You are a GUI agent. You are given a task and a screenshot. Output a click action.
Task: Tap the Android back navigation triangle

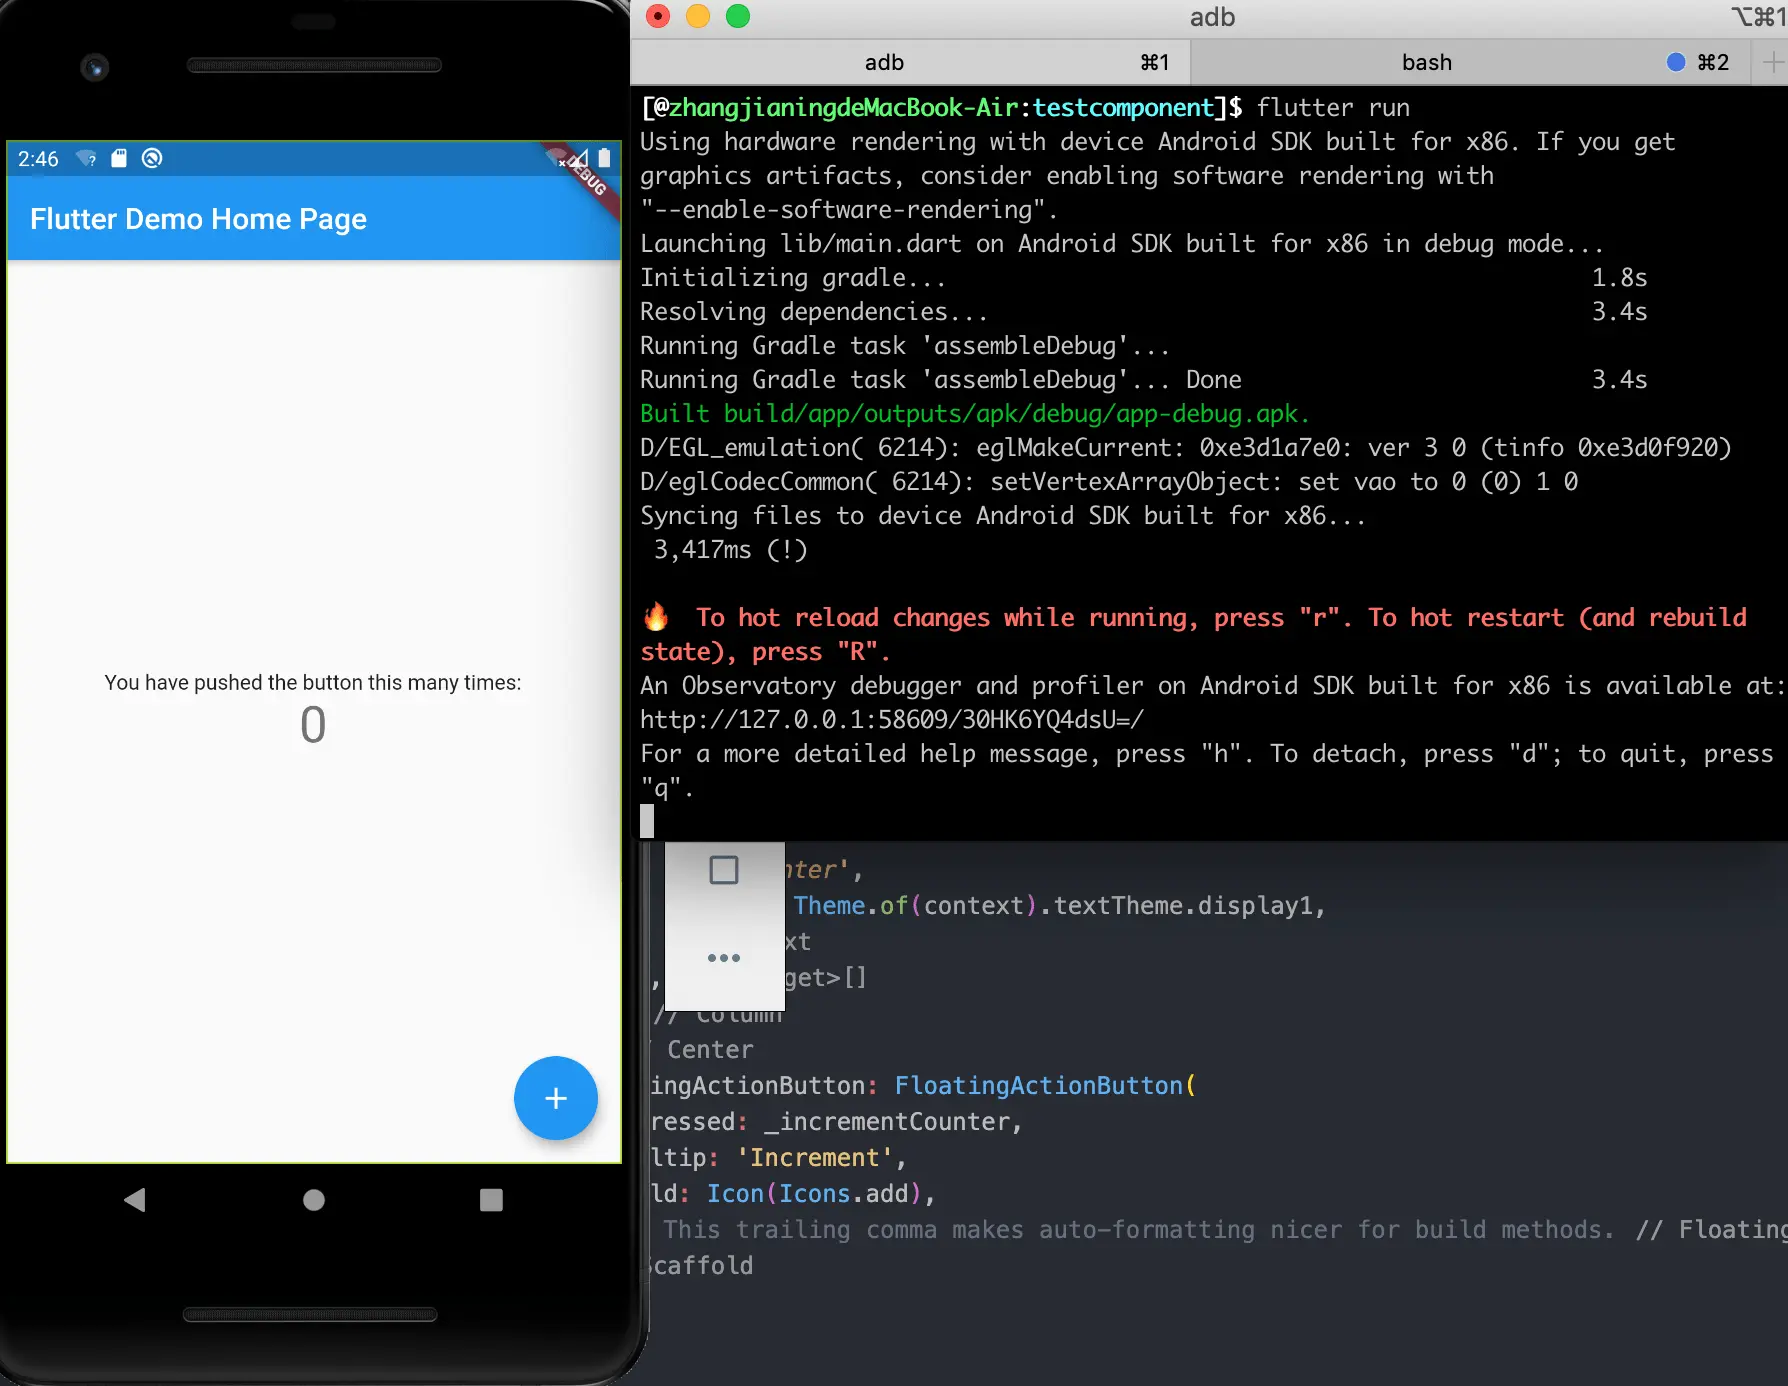coord(135,1200)
